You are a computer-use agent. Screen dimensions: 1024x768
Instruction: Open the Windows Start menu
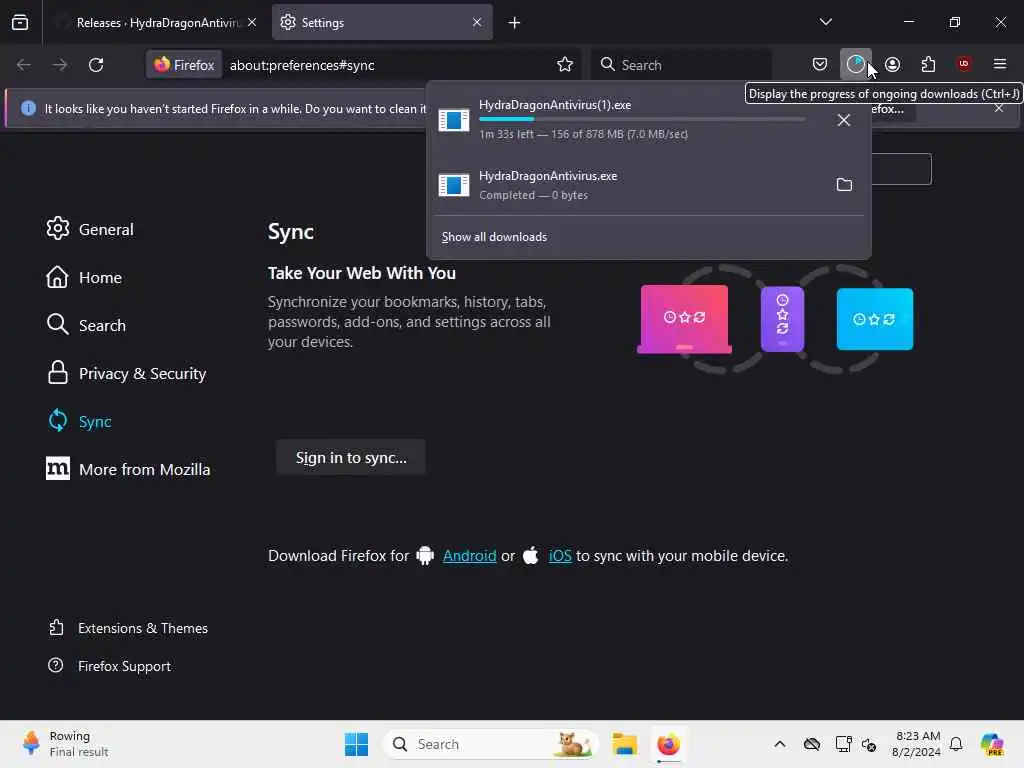(356, 744)
